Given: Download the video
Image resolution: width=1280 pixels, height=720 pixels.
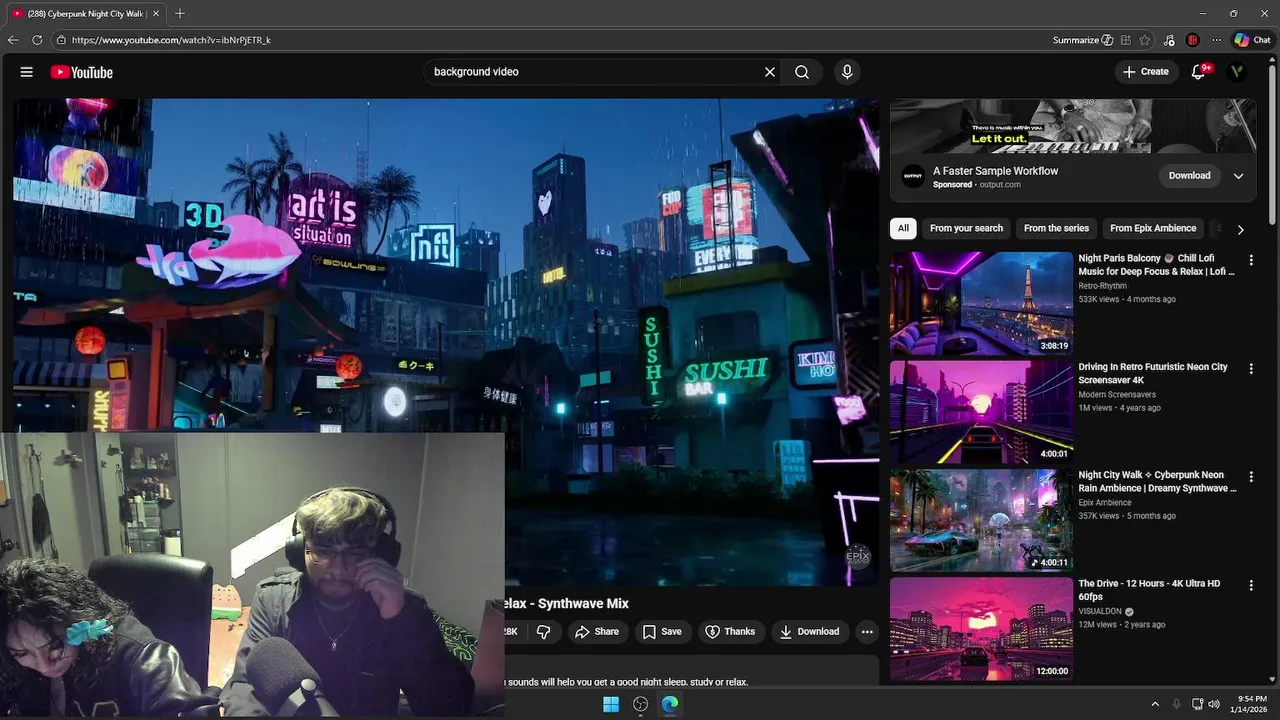Looking at the screenshot, I should [810, 632].
